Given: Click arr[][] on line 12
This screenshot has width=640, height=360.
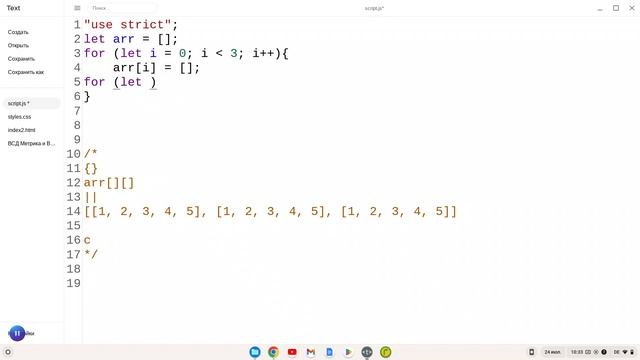Looking at the screenshot, I should pos(109,182).
